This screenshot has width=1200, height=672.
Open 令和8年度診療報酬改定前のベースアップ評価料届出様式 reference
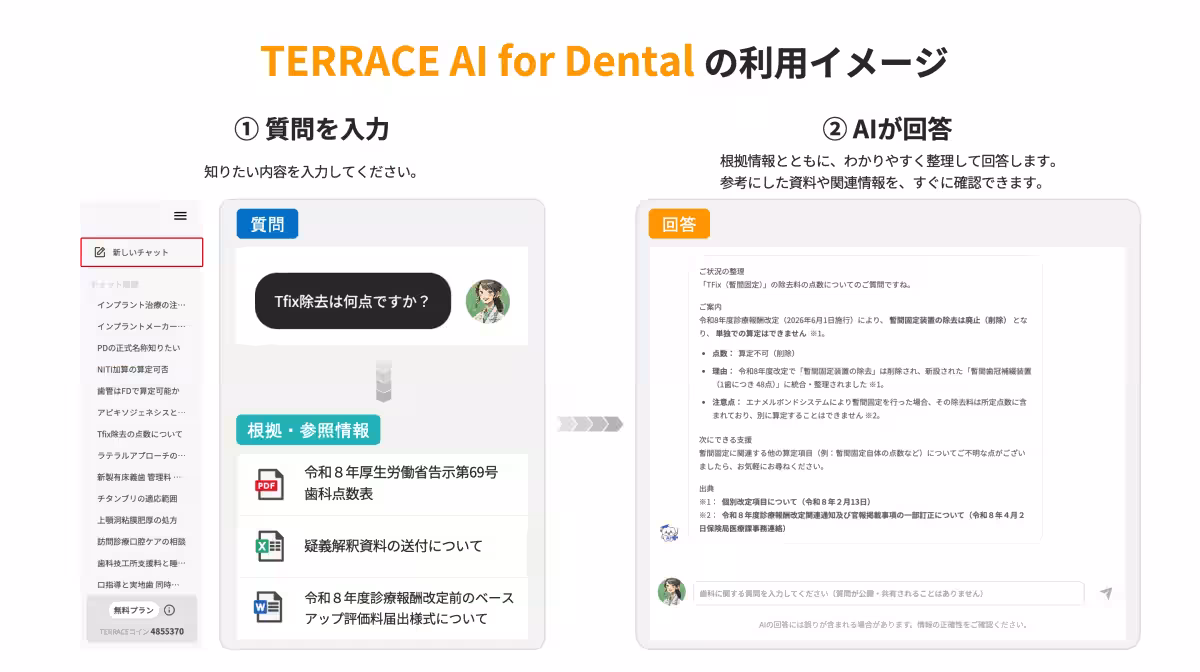point(382,608)
